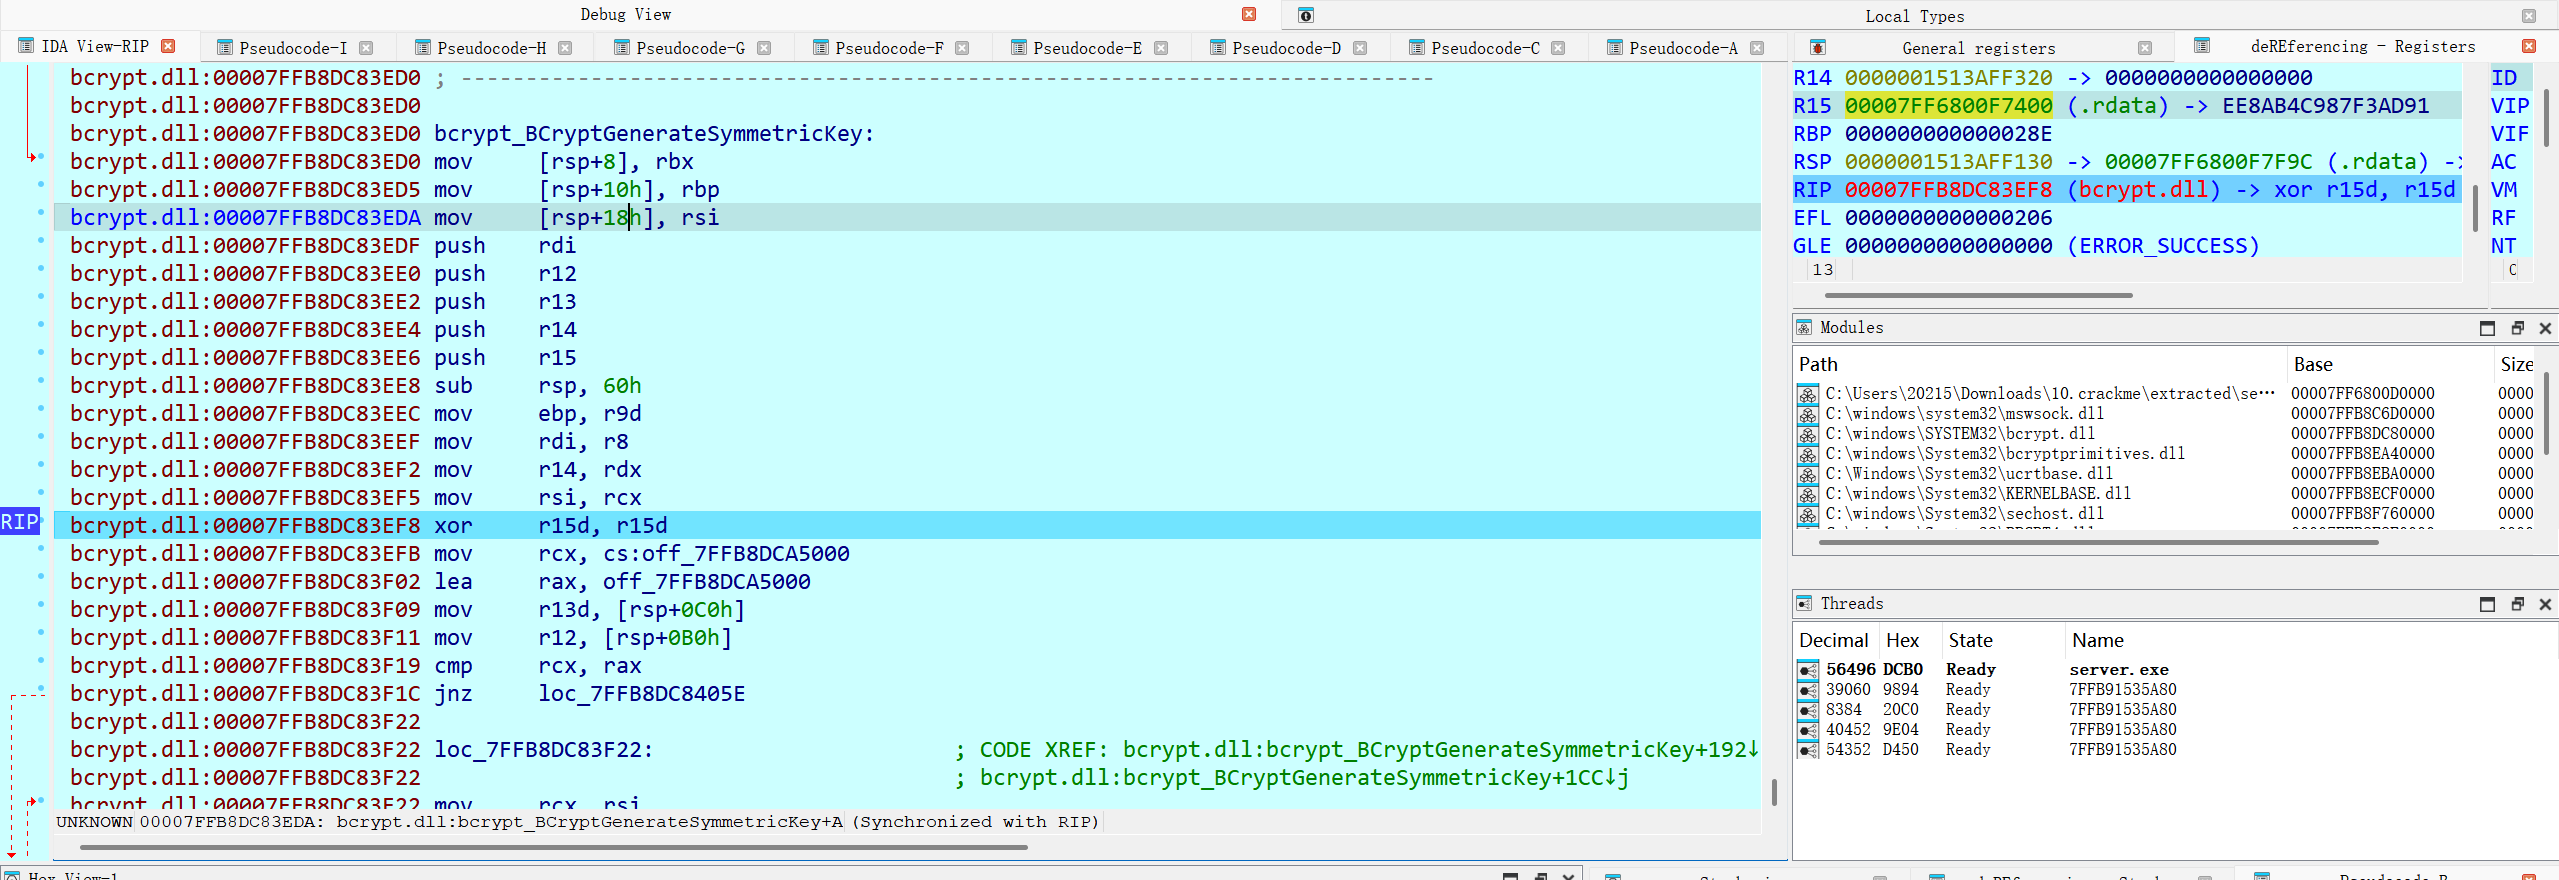
Task: Sort threads by the State column header
Action: [x=2002, y=641]
